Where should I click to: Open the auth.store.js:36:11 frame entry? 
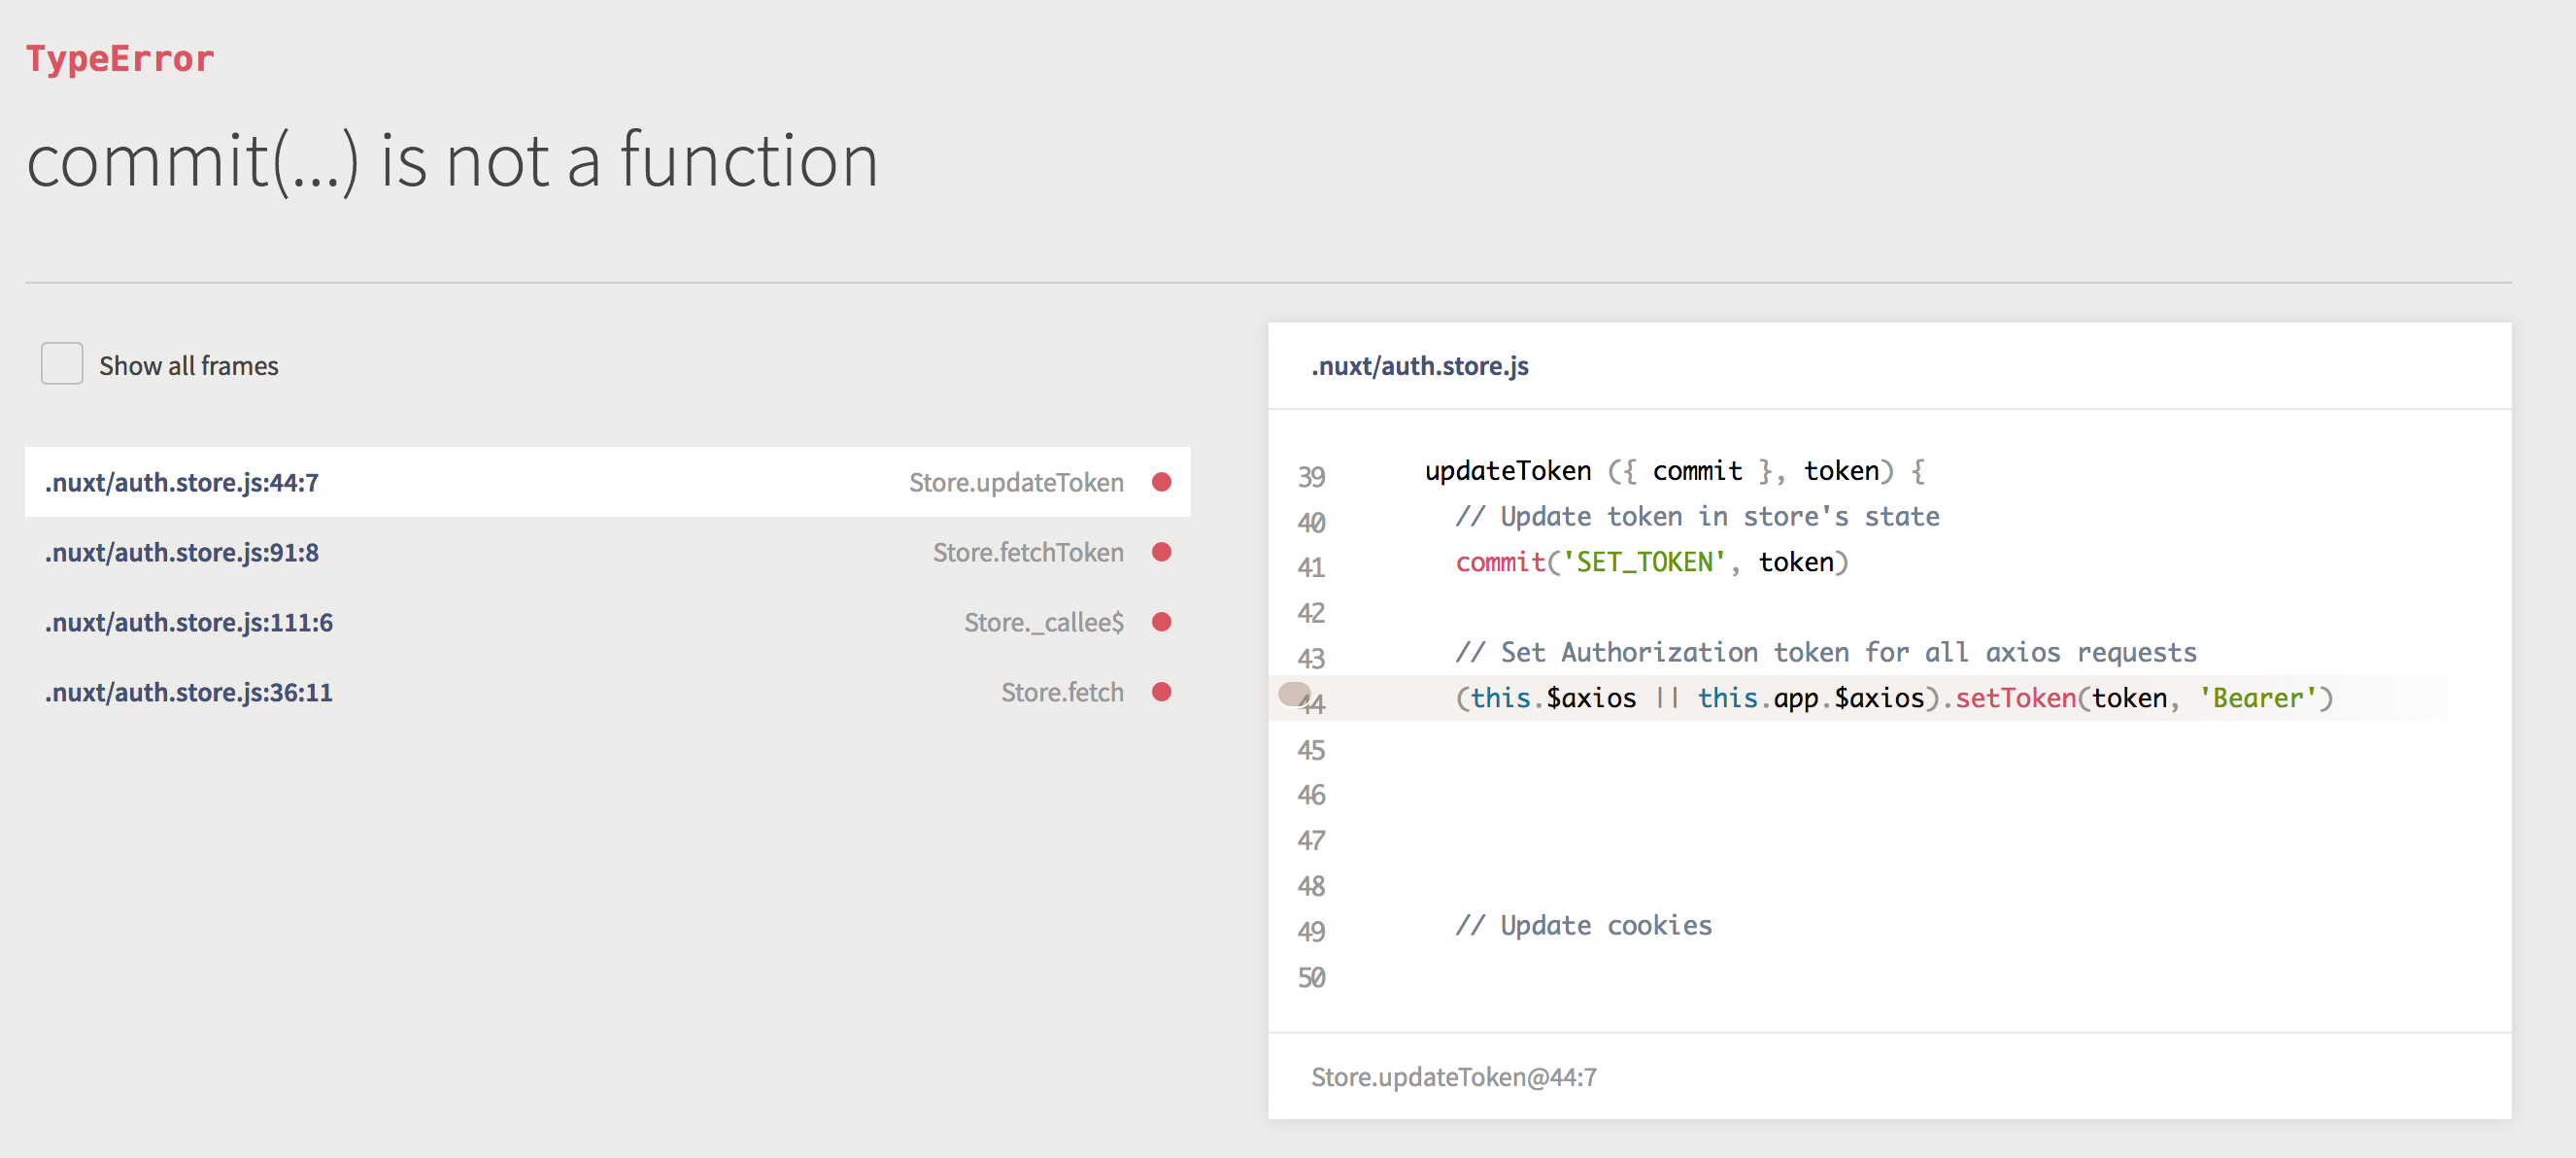coord(189,692)
